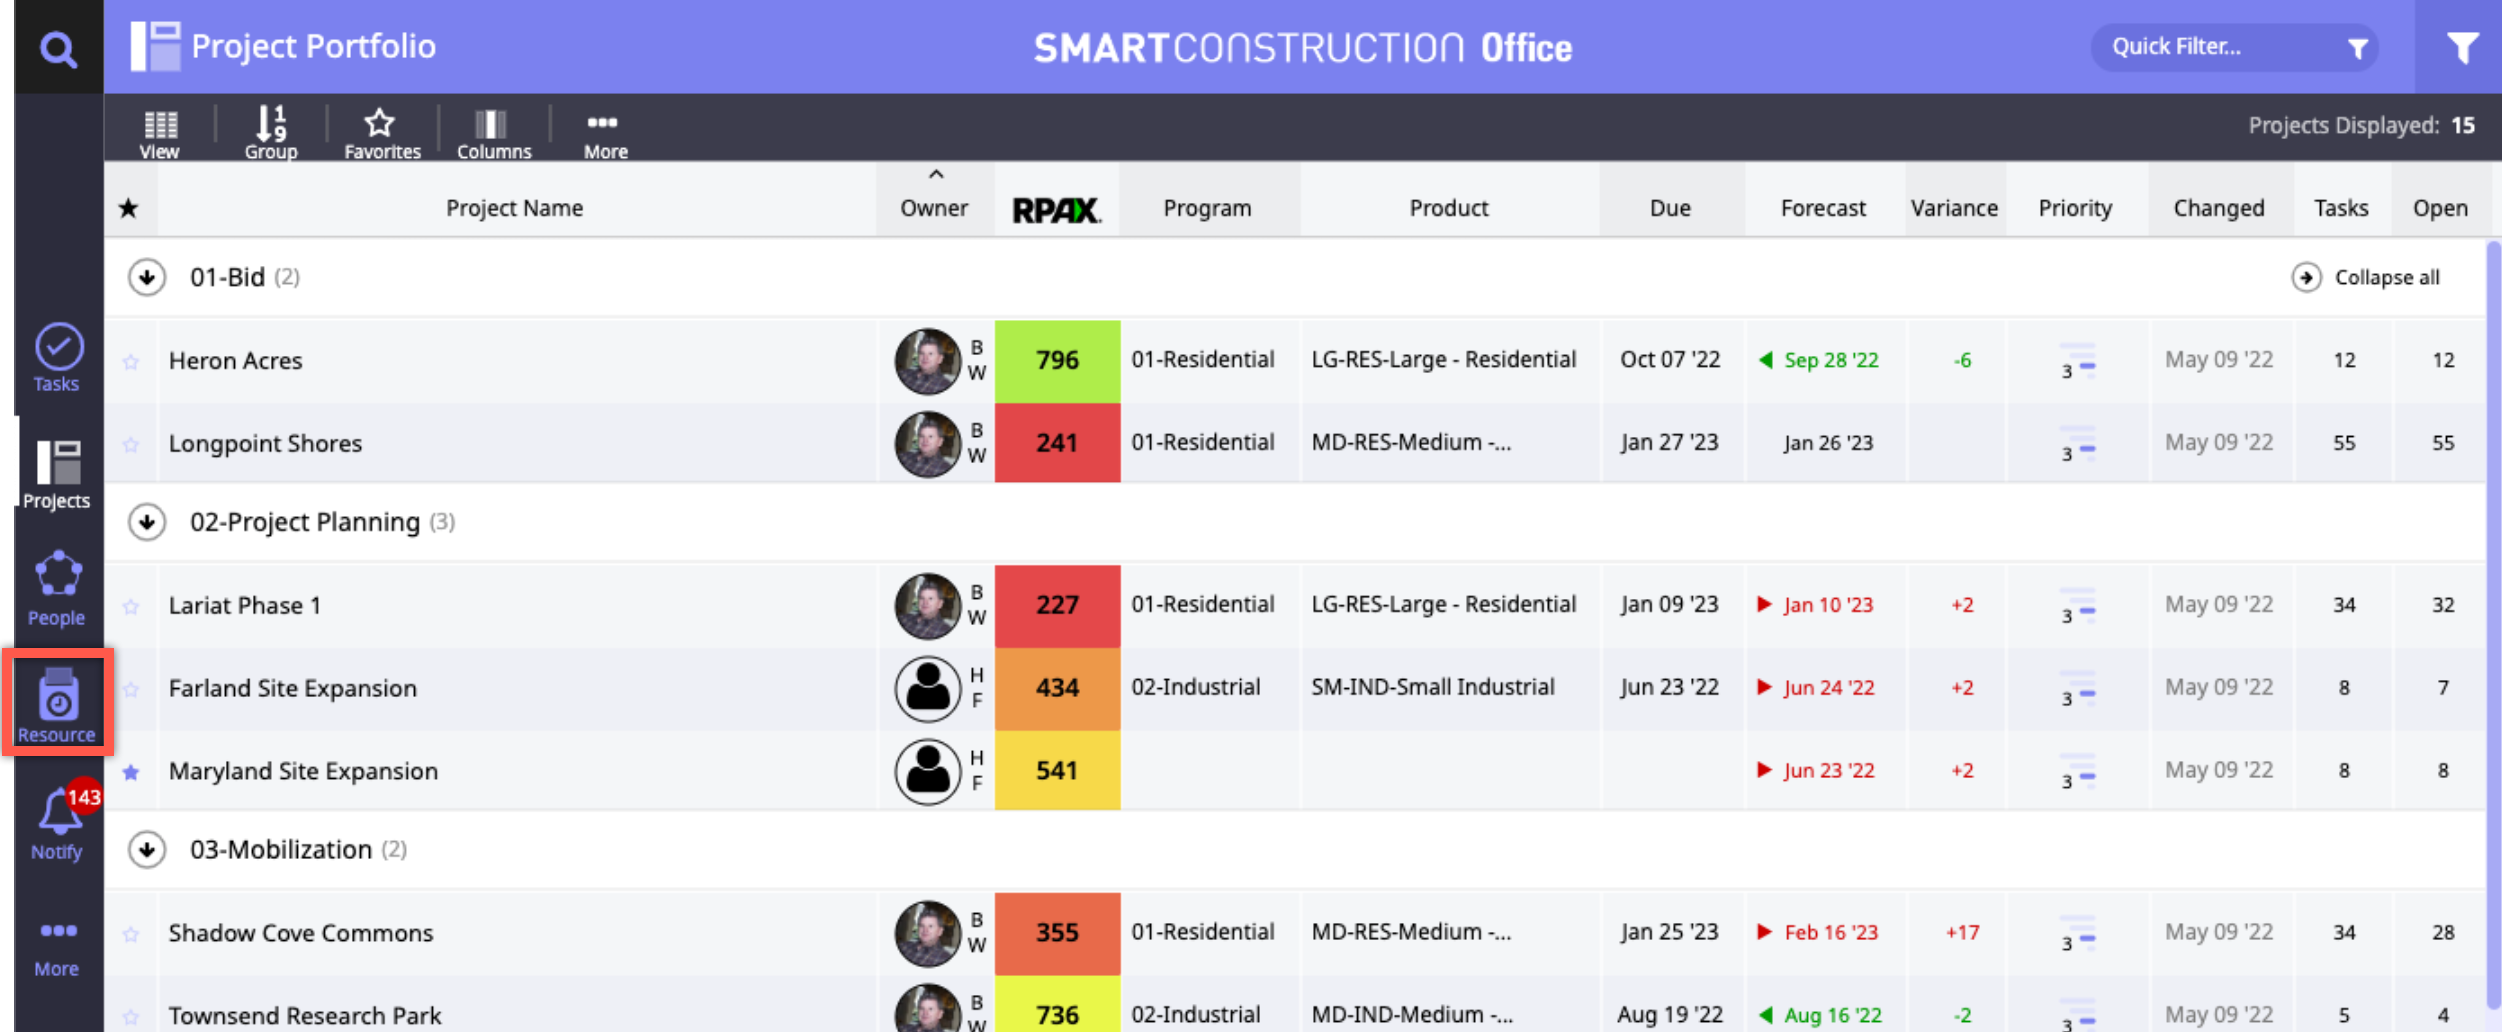The height and width of the screenshot is (1032, 2502).
Task: Click the Collapse all arrow button
Action: 2306,278
